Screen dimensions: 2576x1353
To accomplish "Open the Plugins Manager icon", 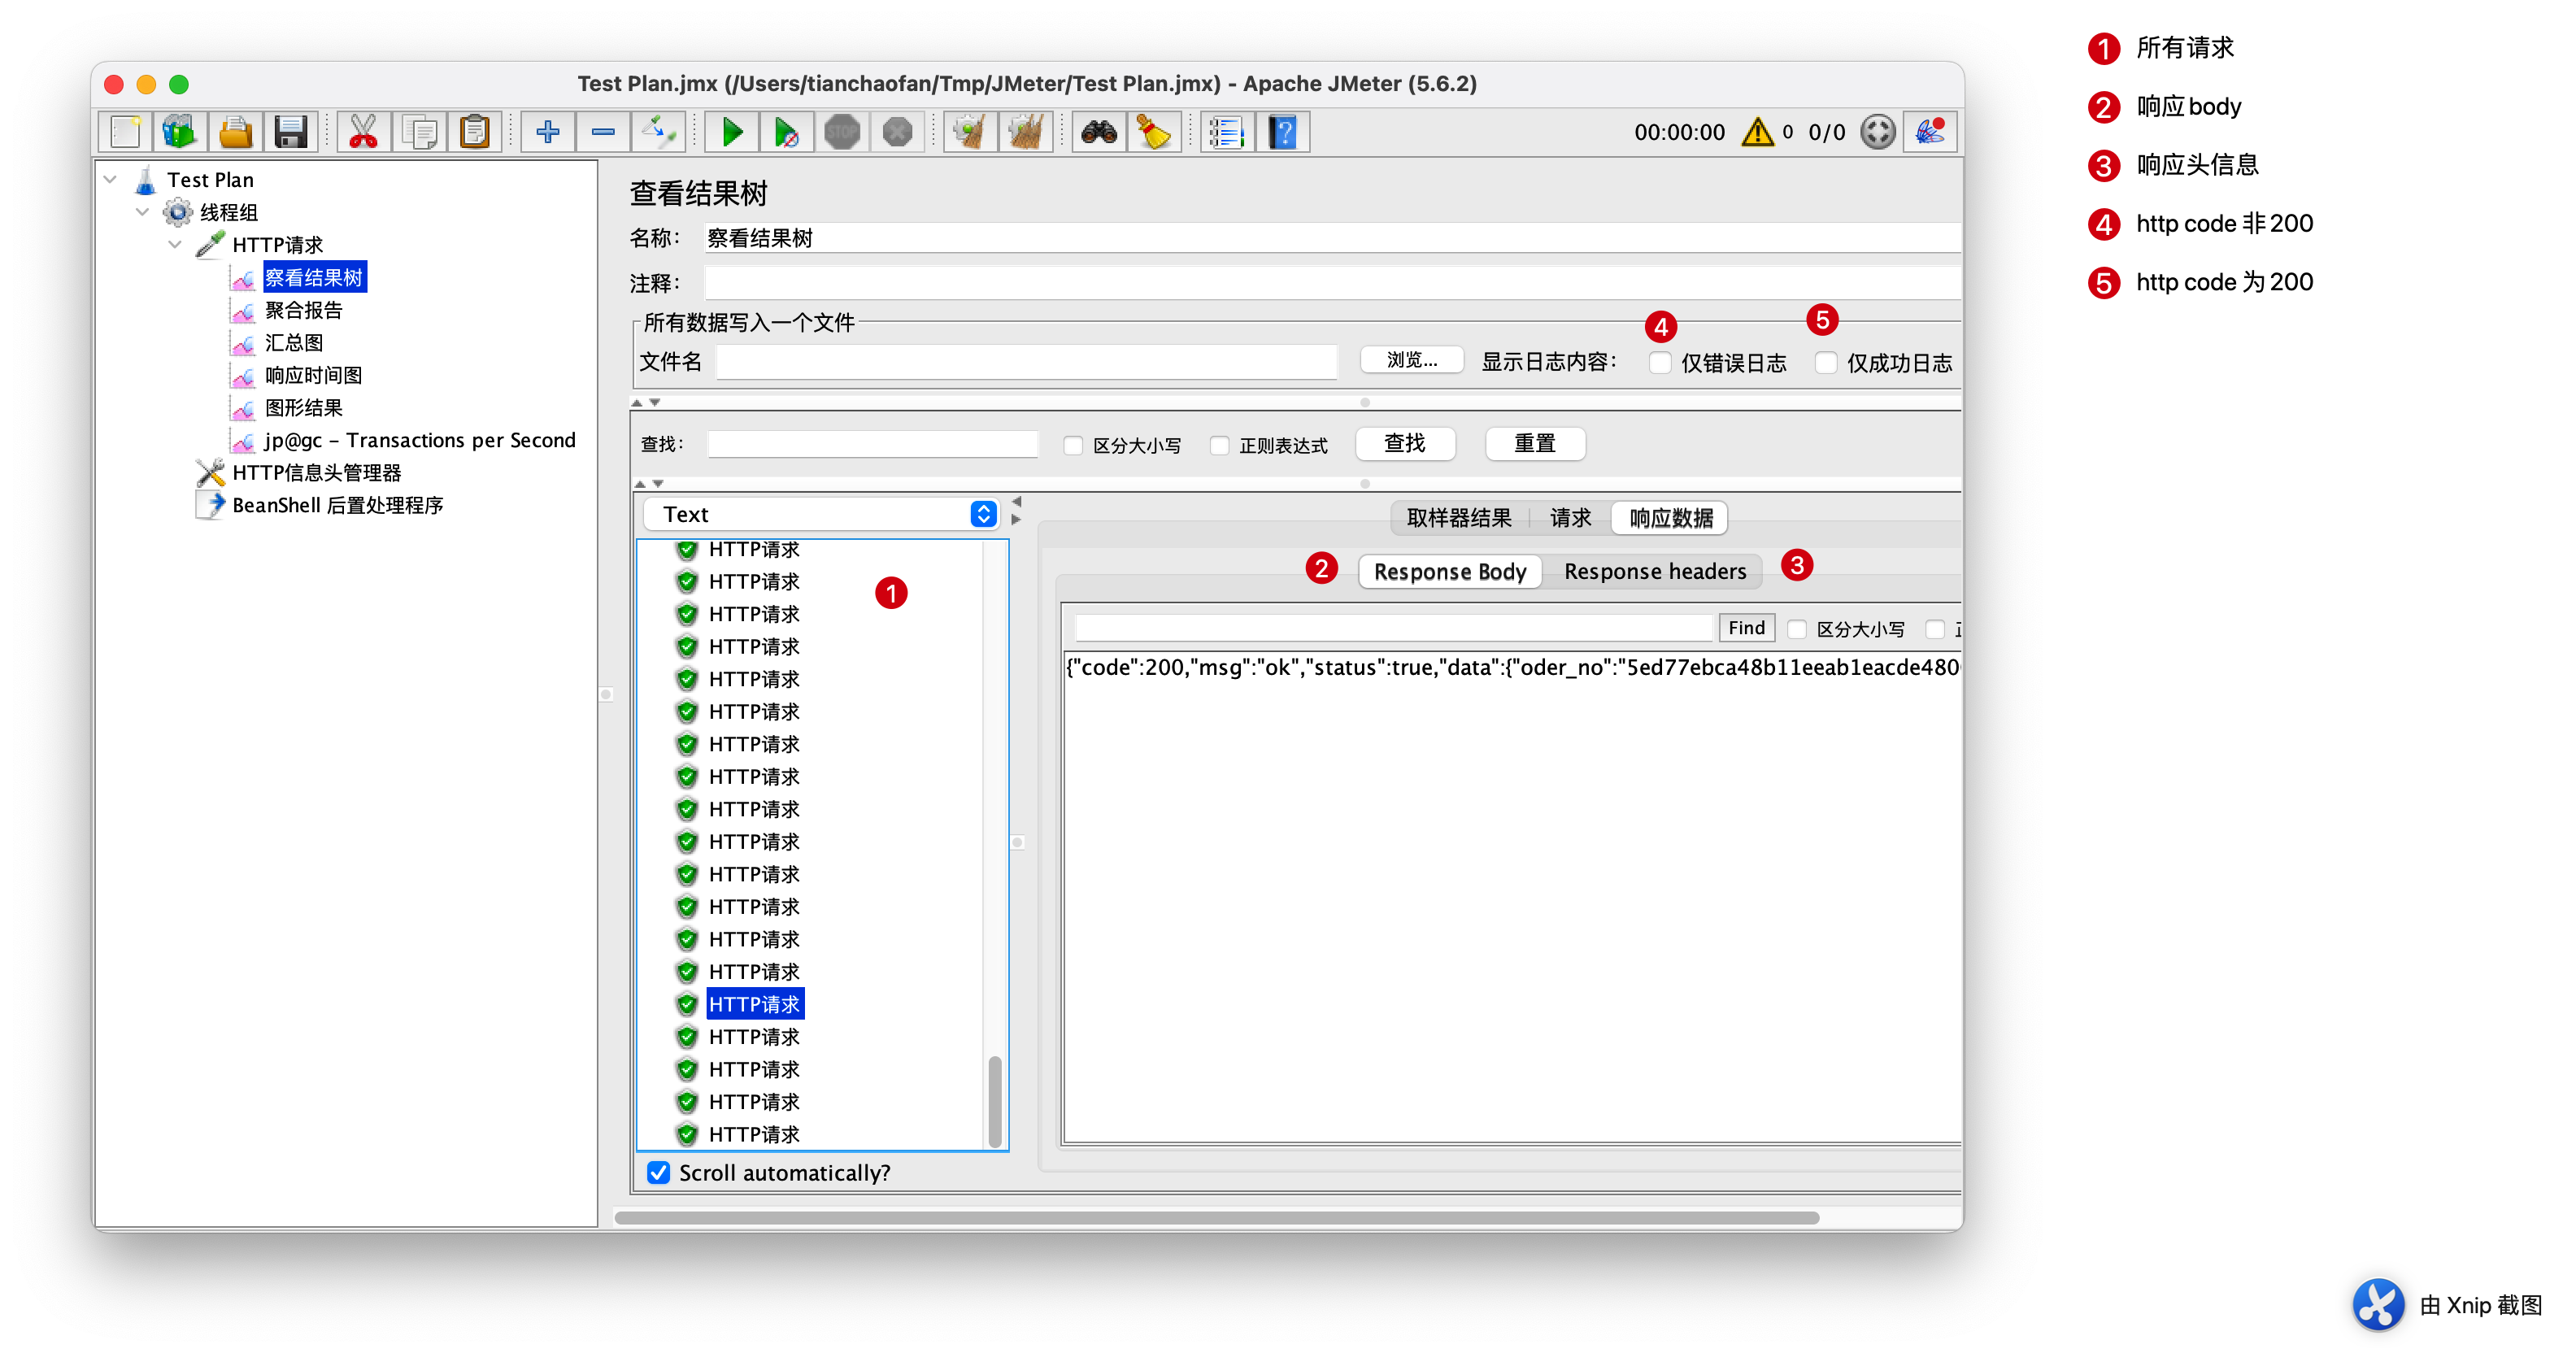I will point(1930,132).
